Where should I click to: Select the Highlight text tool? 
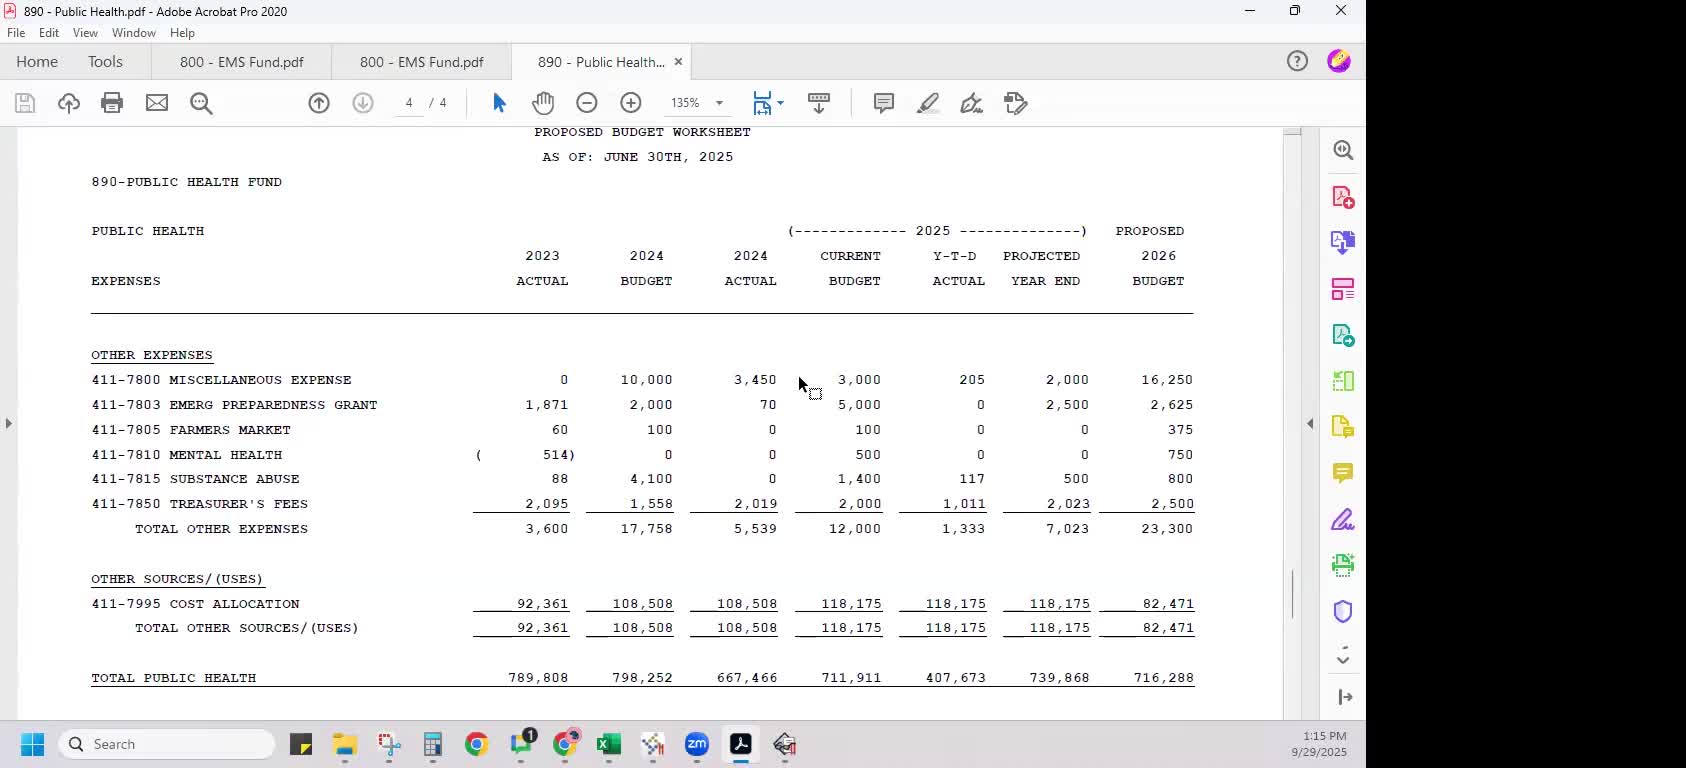point(928,103)
